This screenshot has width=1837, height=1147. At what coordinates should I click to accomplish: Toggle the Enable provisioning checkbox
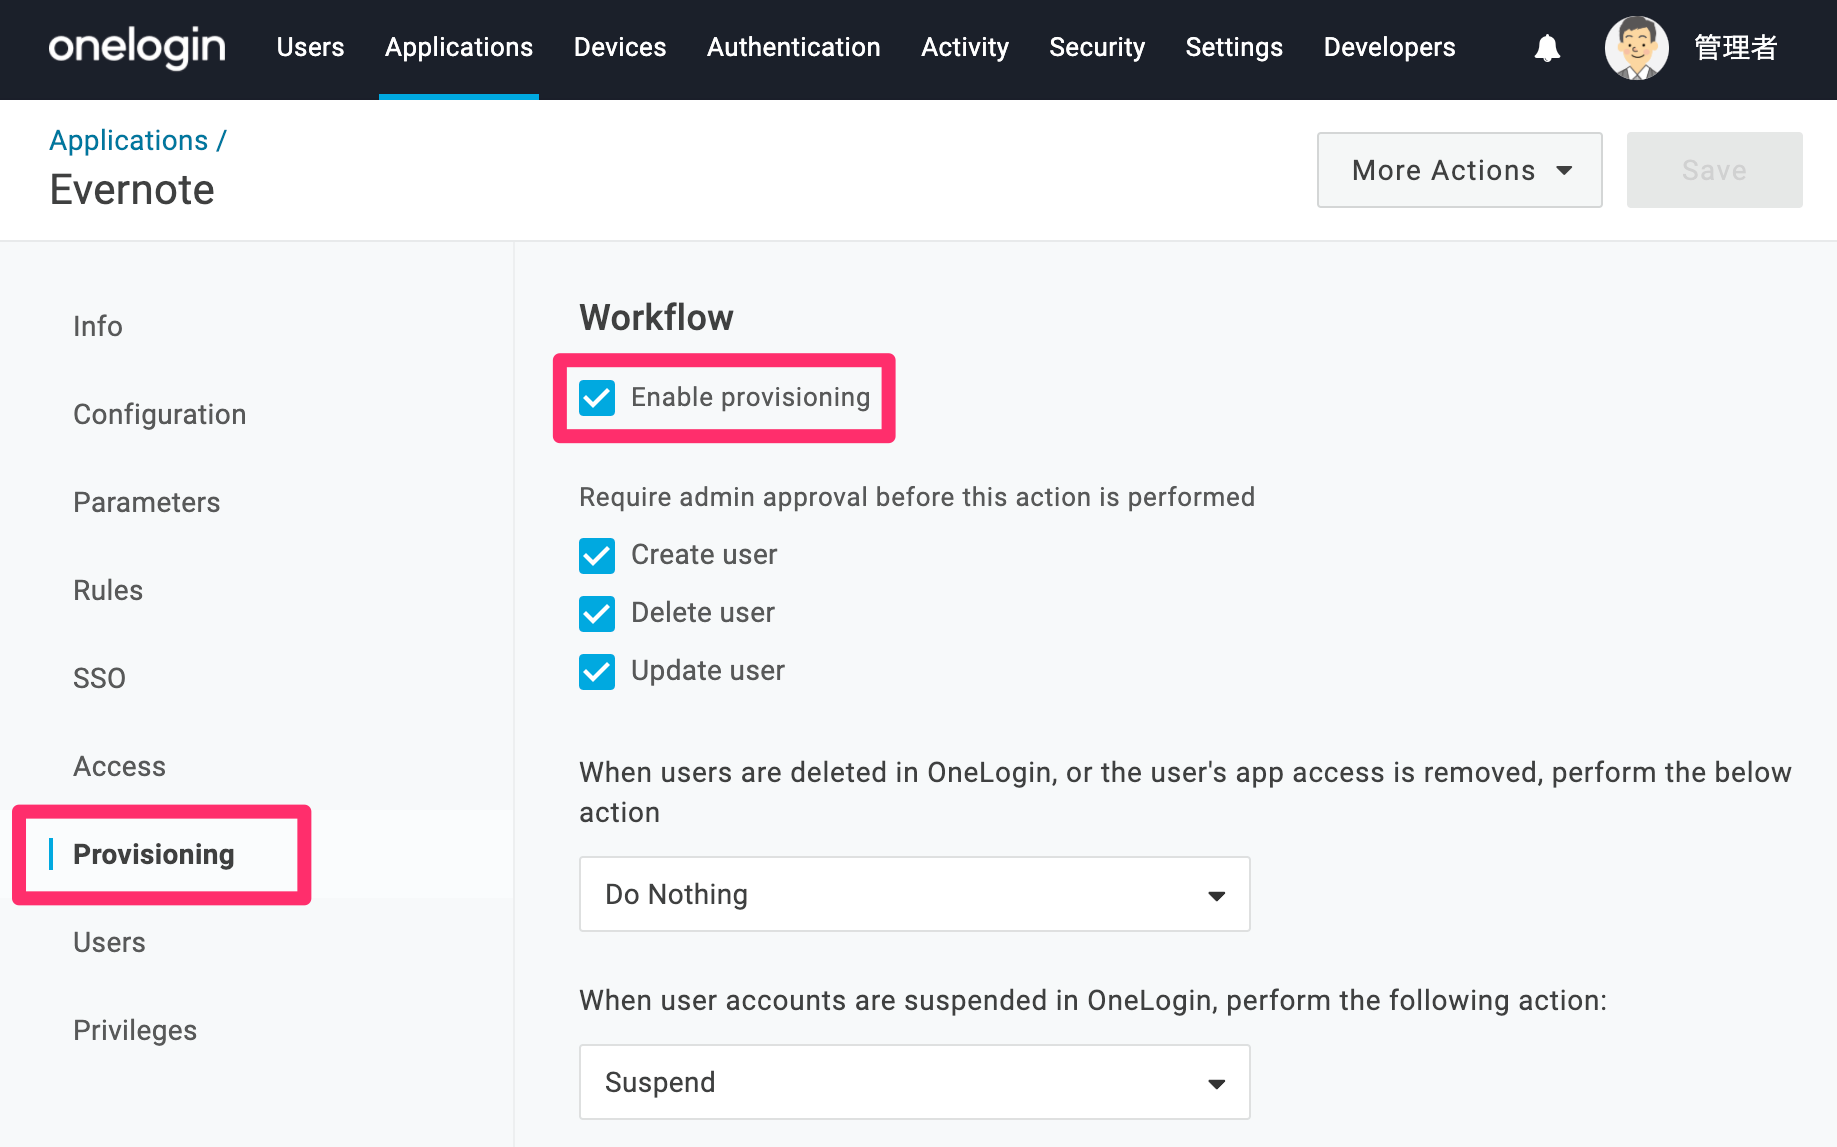coord(597,398)
